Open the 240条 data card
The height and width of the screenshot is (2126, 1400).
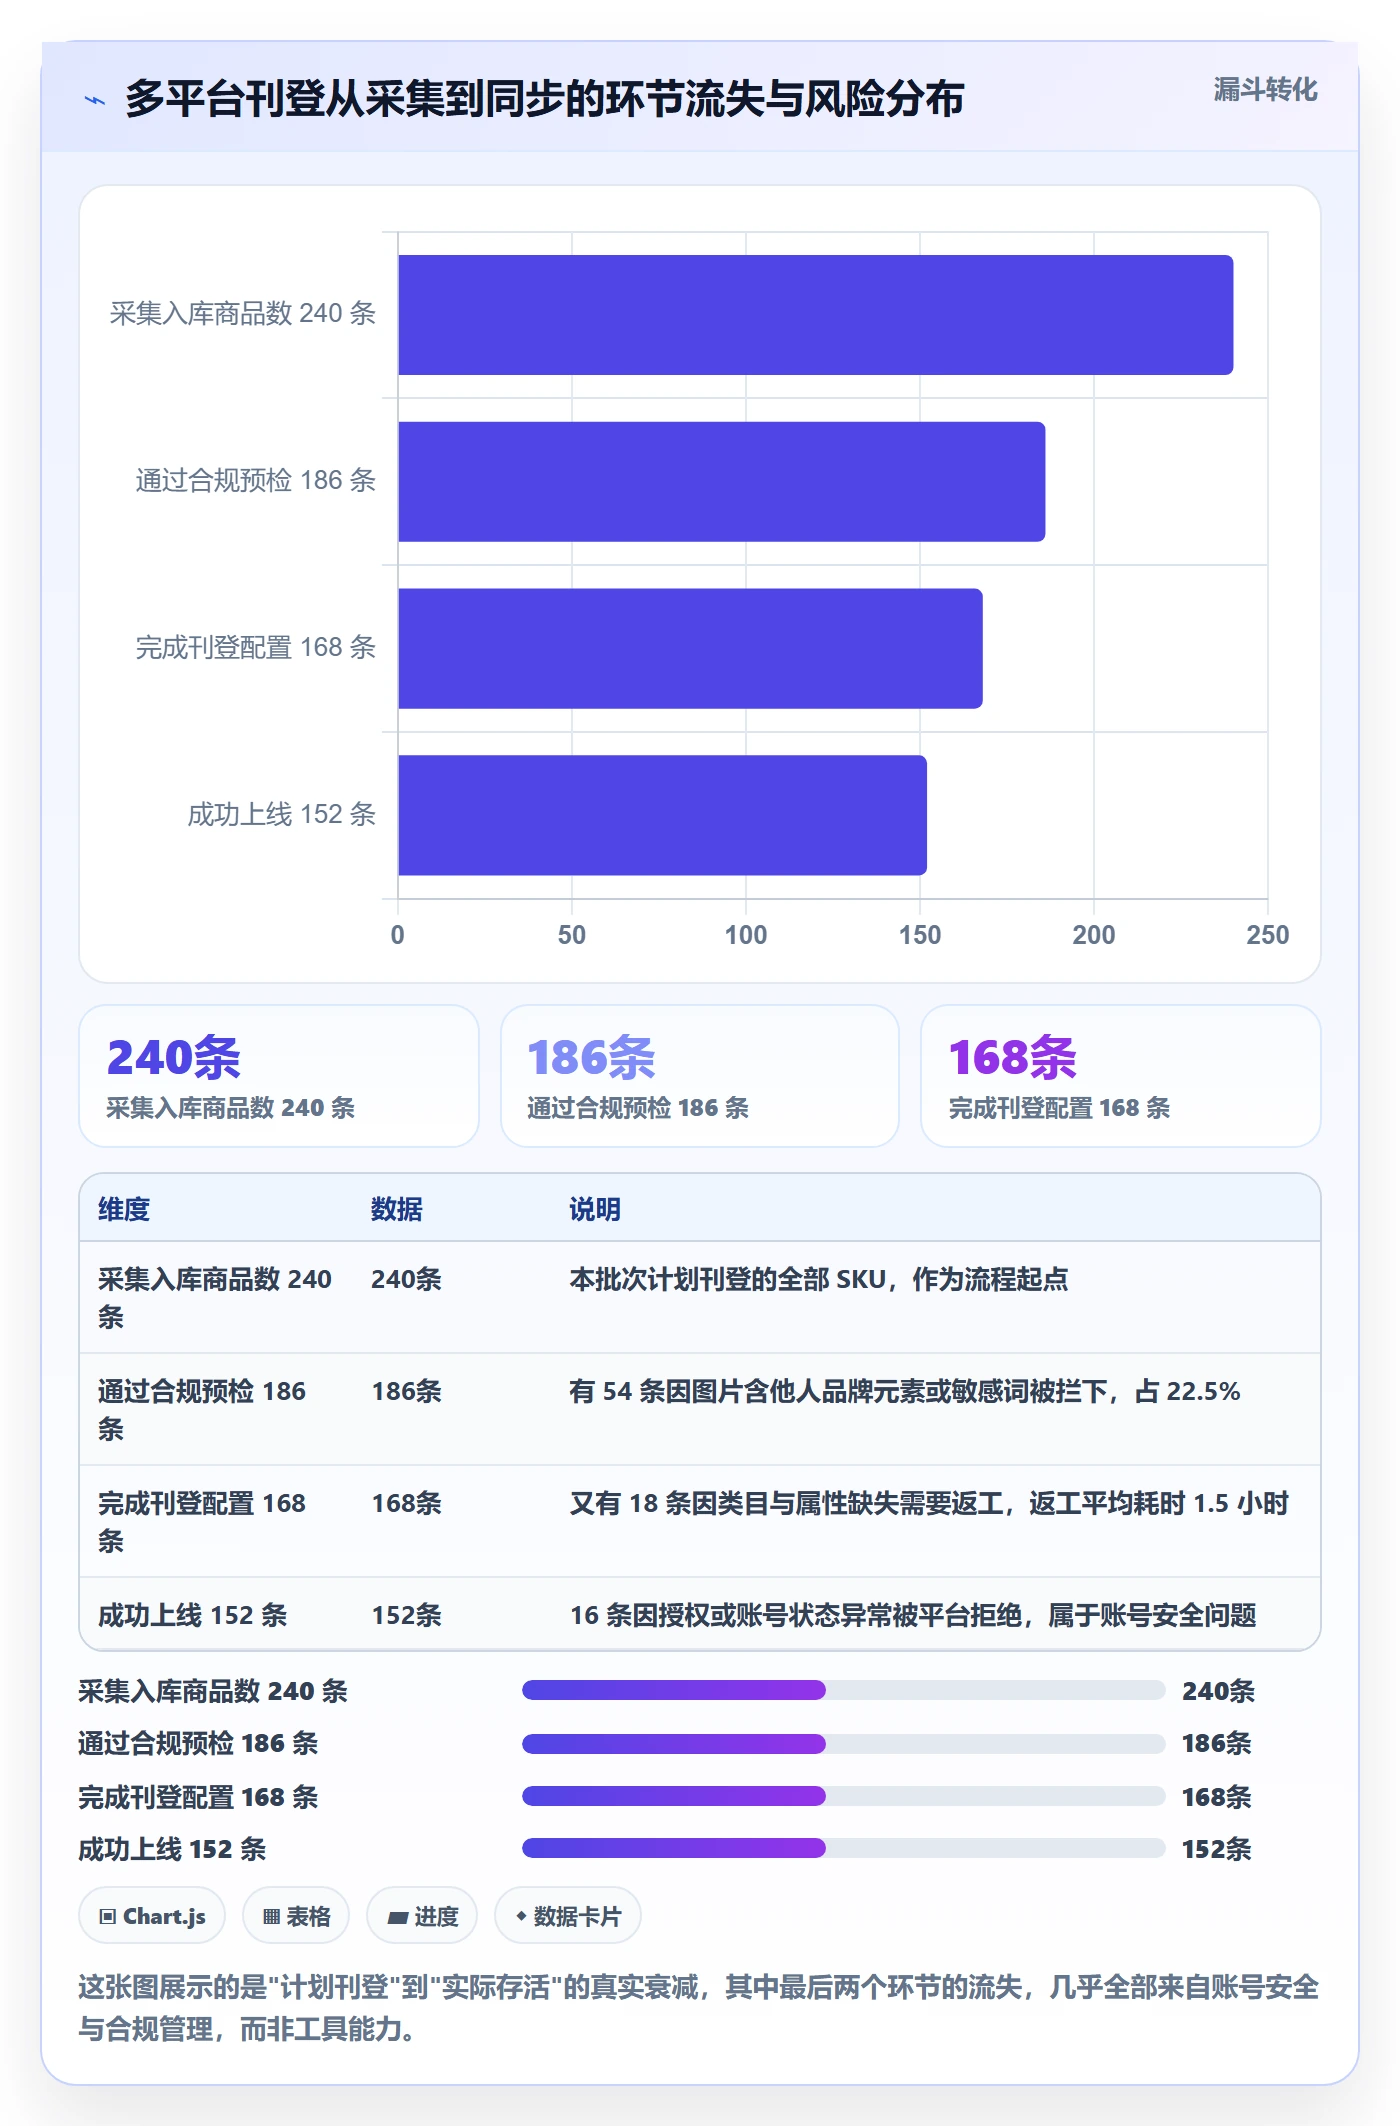[279, 1076]
